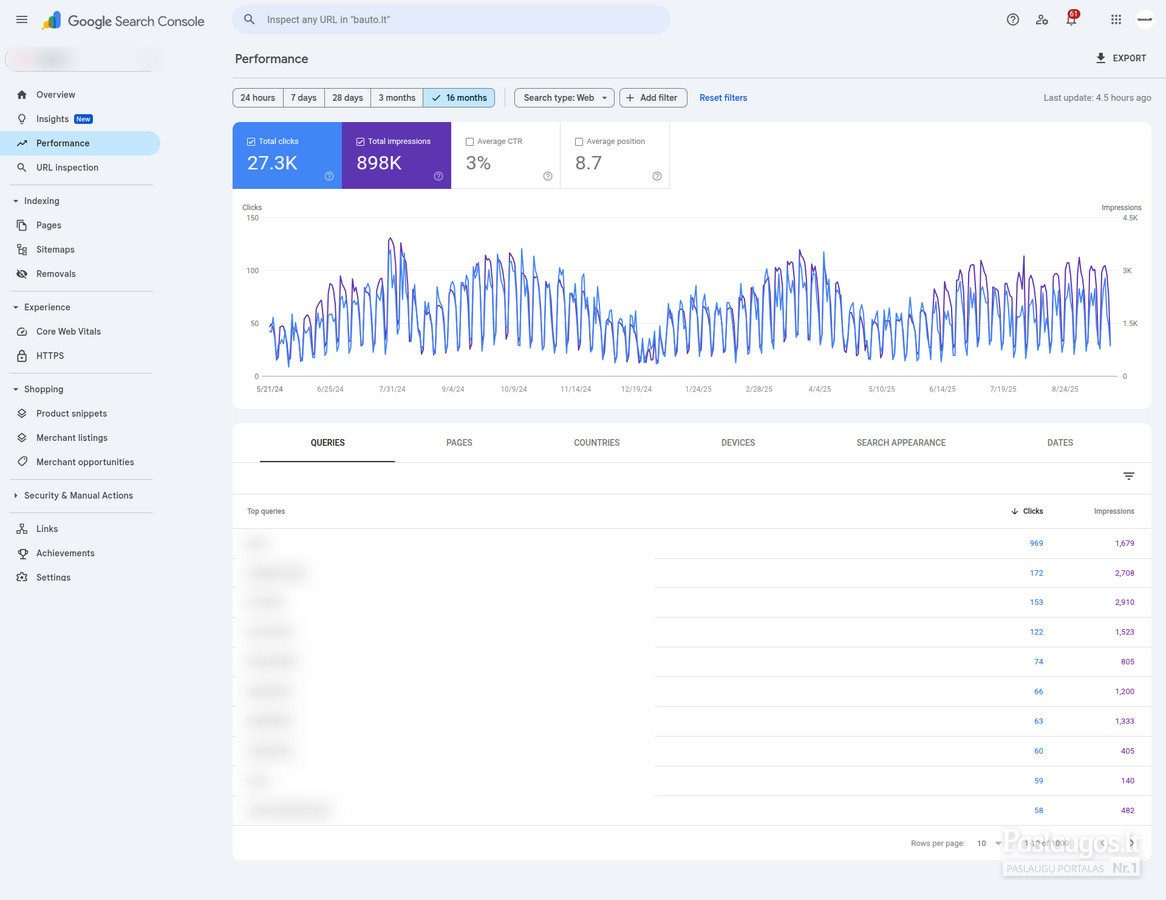
Task: Collapse the Indexing section
Action: [16, 201]
